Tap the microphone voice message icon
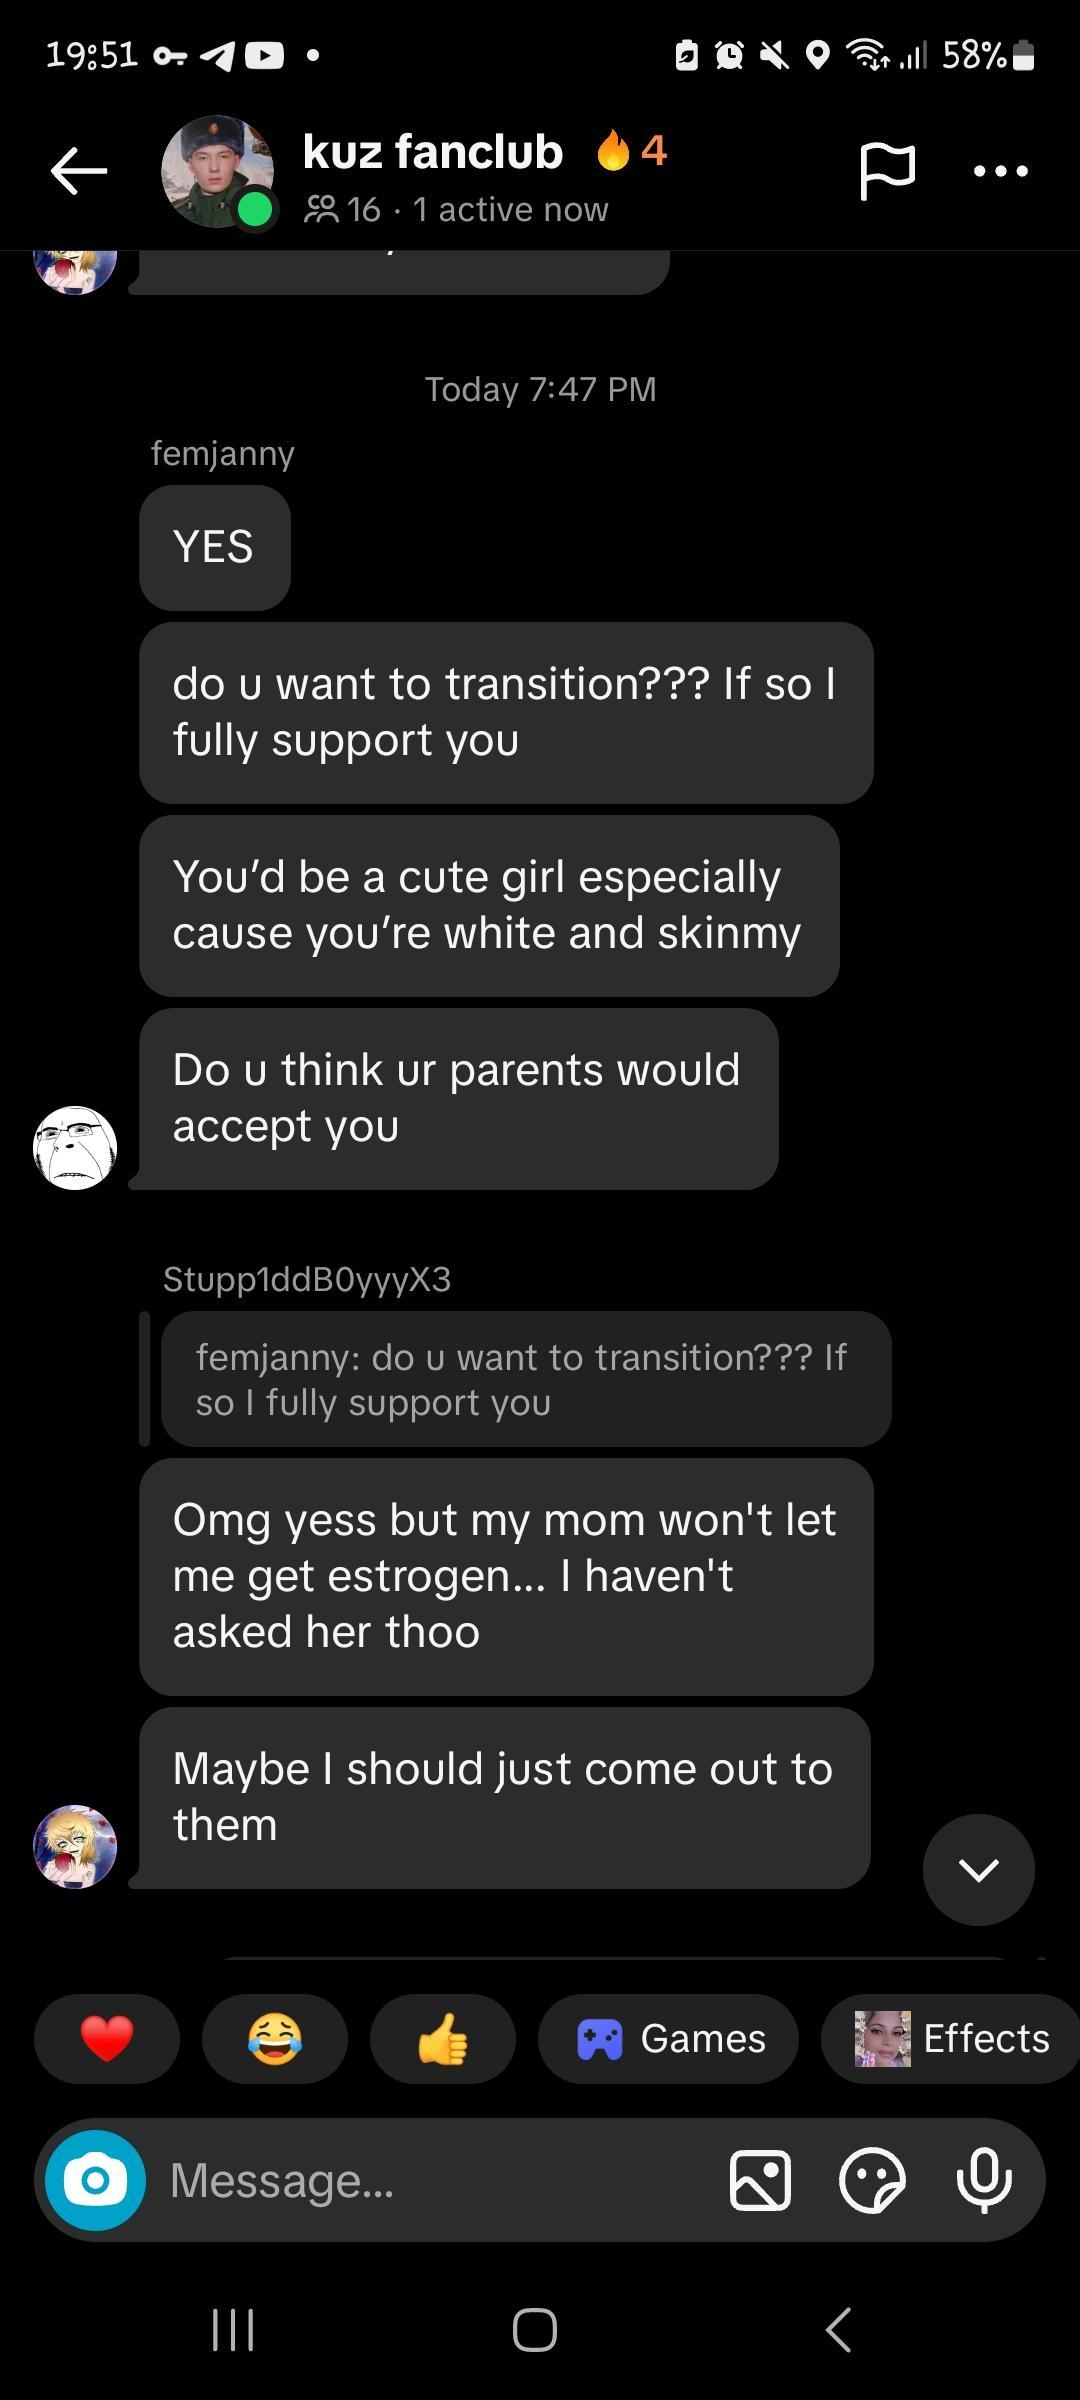 tap(984, 2180)
